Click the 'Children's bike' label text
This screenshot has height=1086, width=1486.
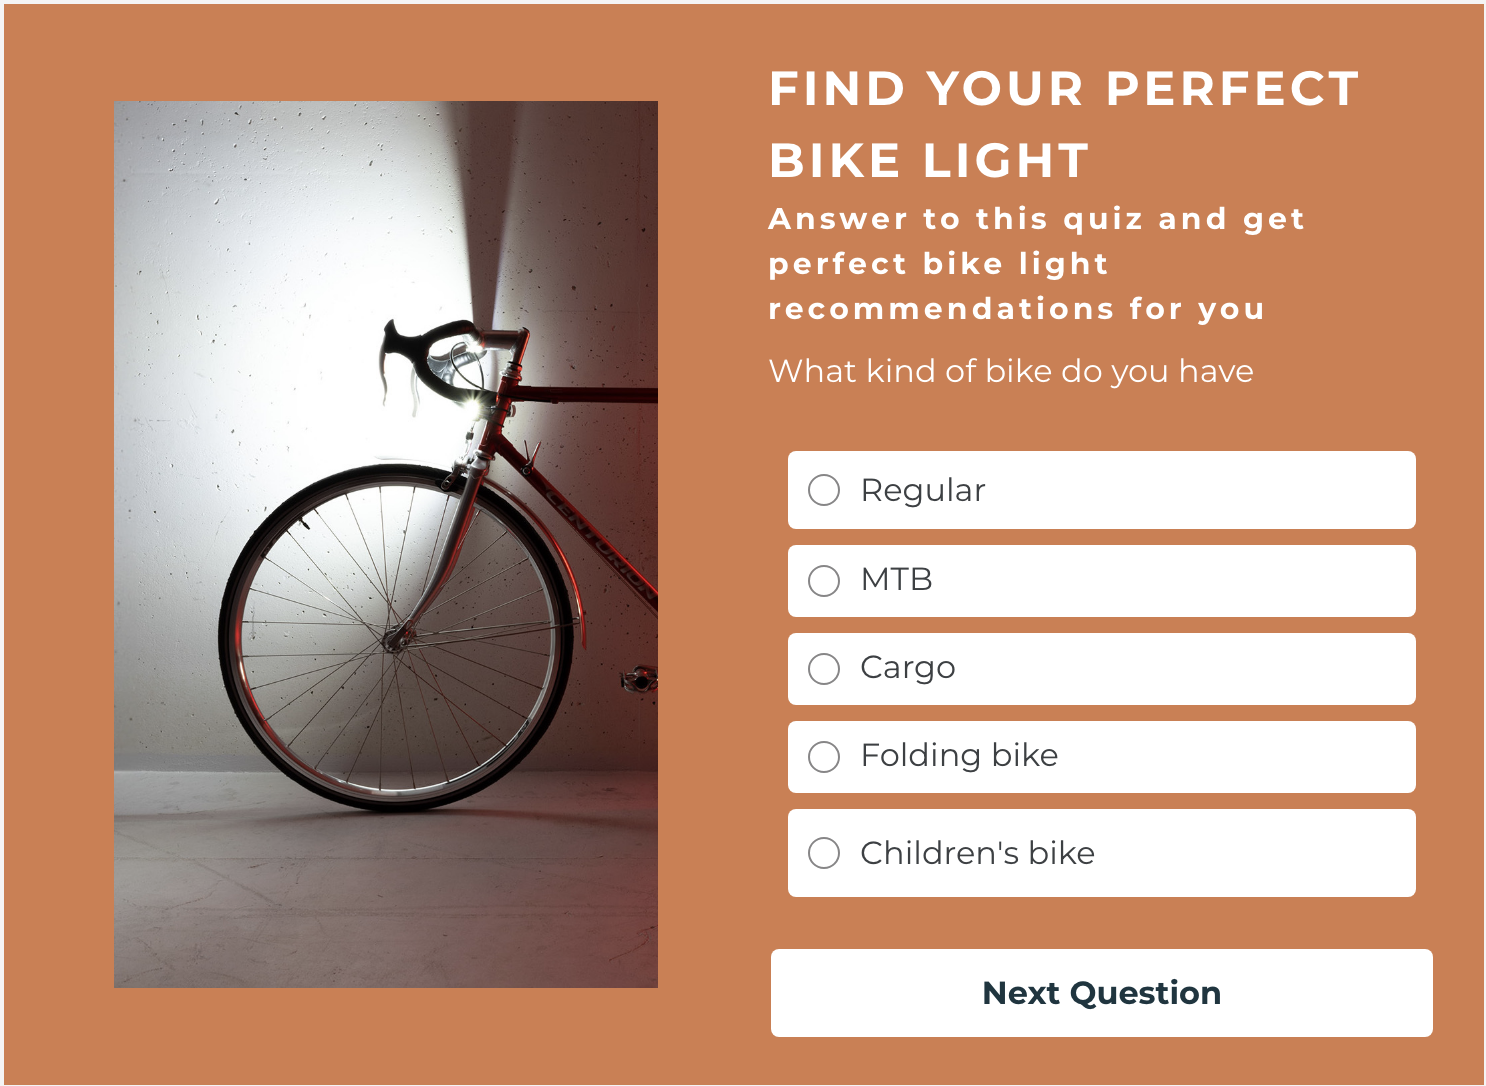(x=978, y=853)
